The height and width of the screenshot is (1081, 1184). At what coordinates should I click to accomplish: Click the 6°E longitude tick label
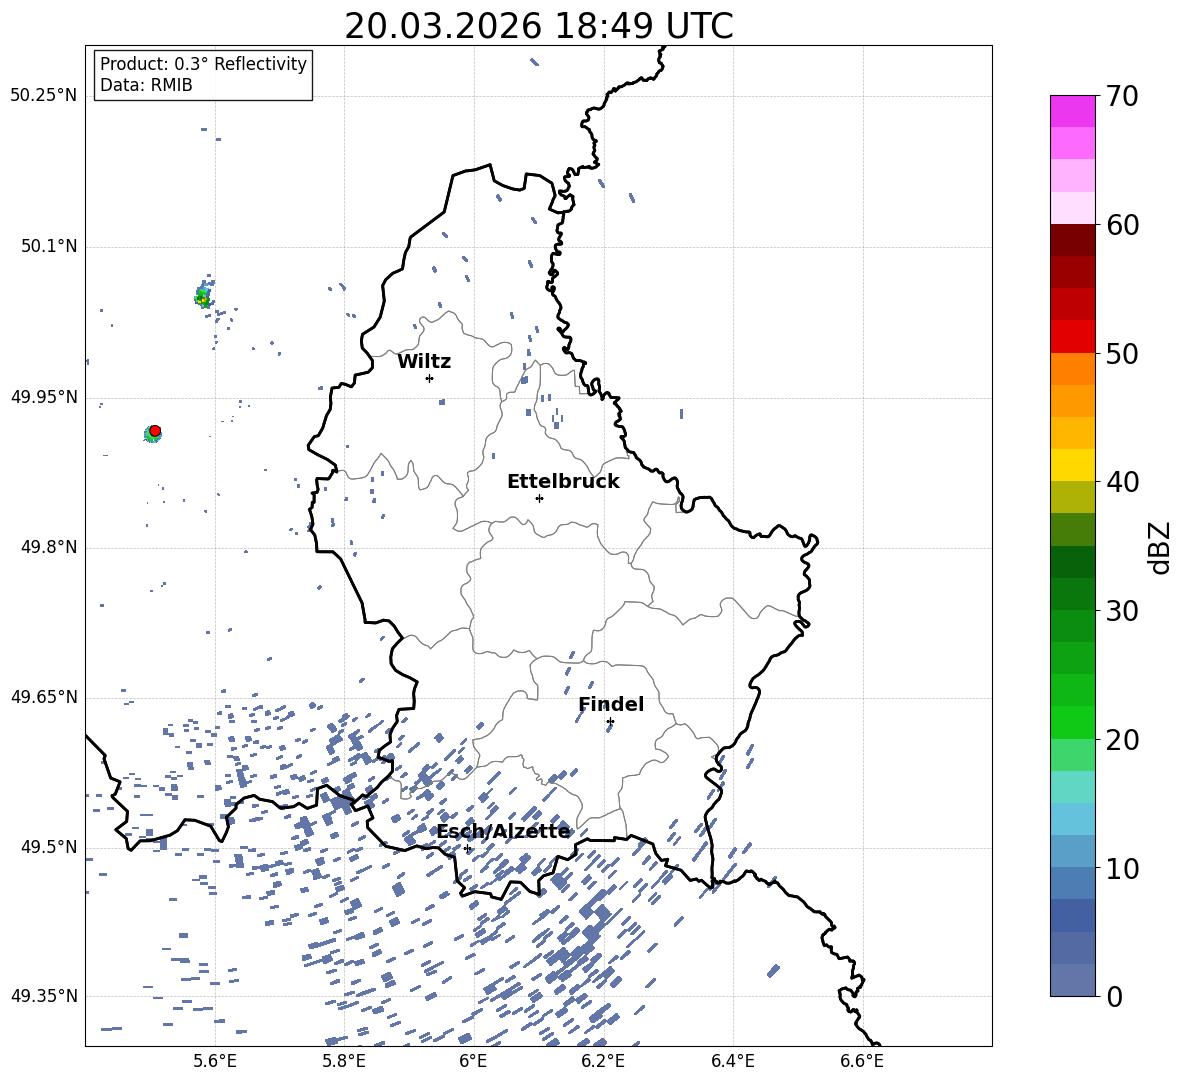point(473,1061)
